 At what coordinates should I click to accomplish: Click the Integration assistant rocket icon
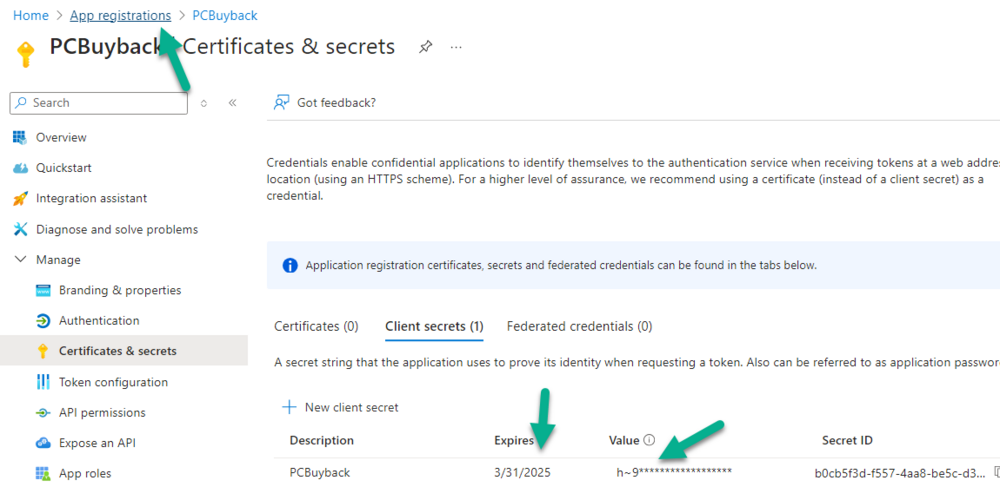click(x=20, y=199)
